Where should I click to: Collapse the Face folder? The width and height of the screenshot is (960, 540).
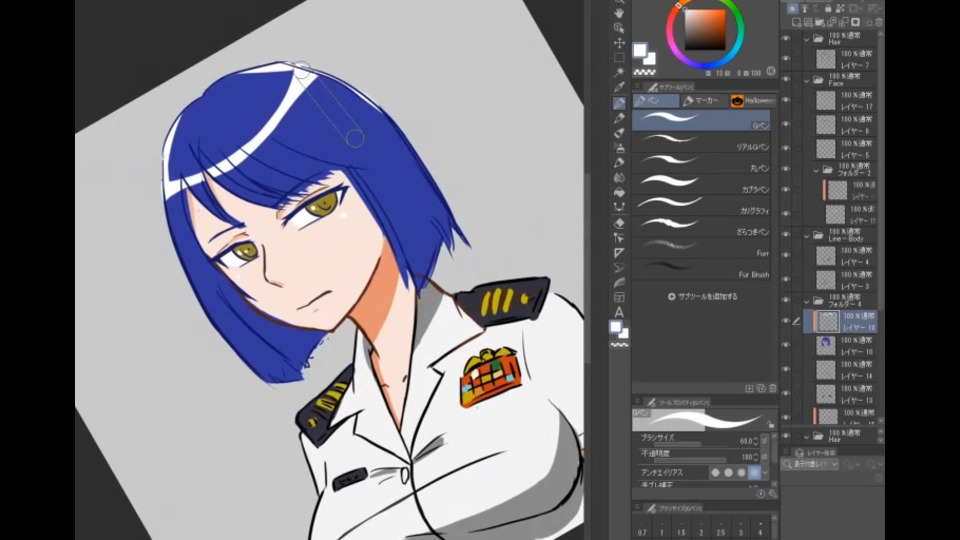pos(806,80)
